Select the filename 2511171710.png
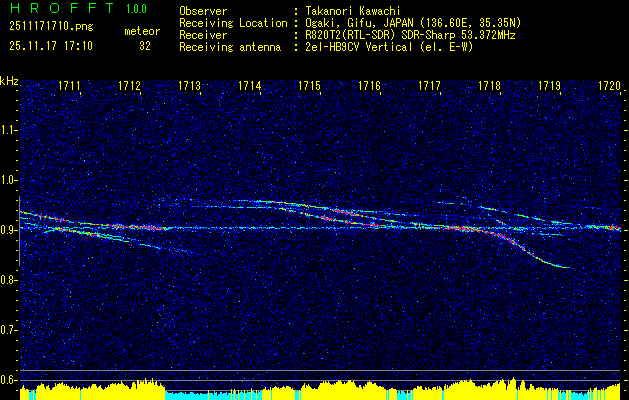The image size is (629, 400). pyautogui.click(x=51, y=27)
